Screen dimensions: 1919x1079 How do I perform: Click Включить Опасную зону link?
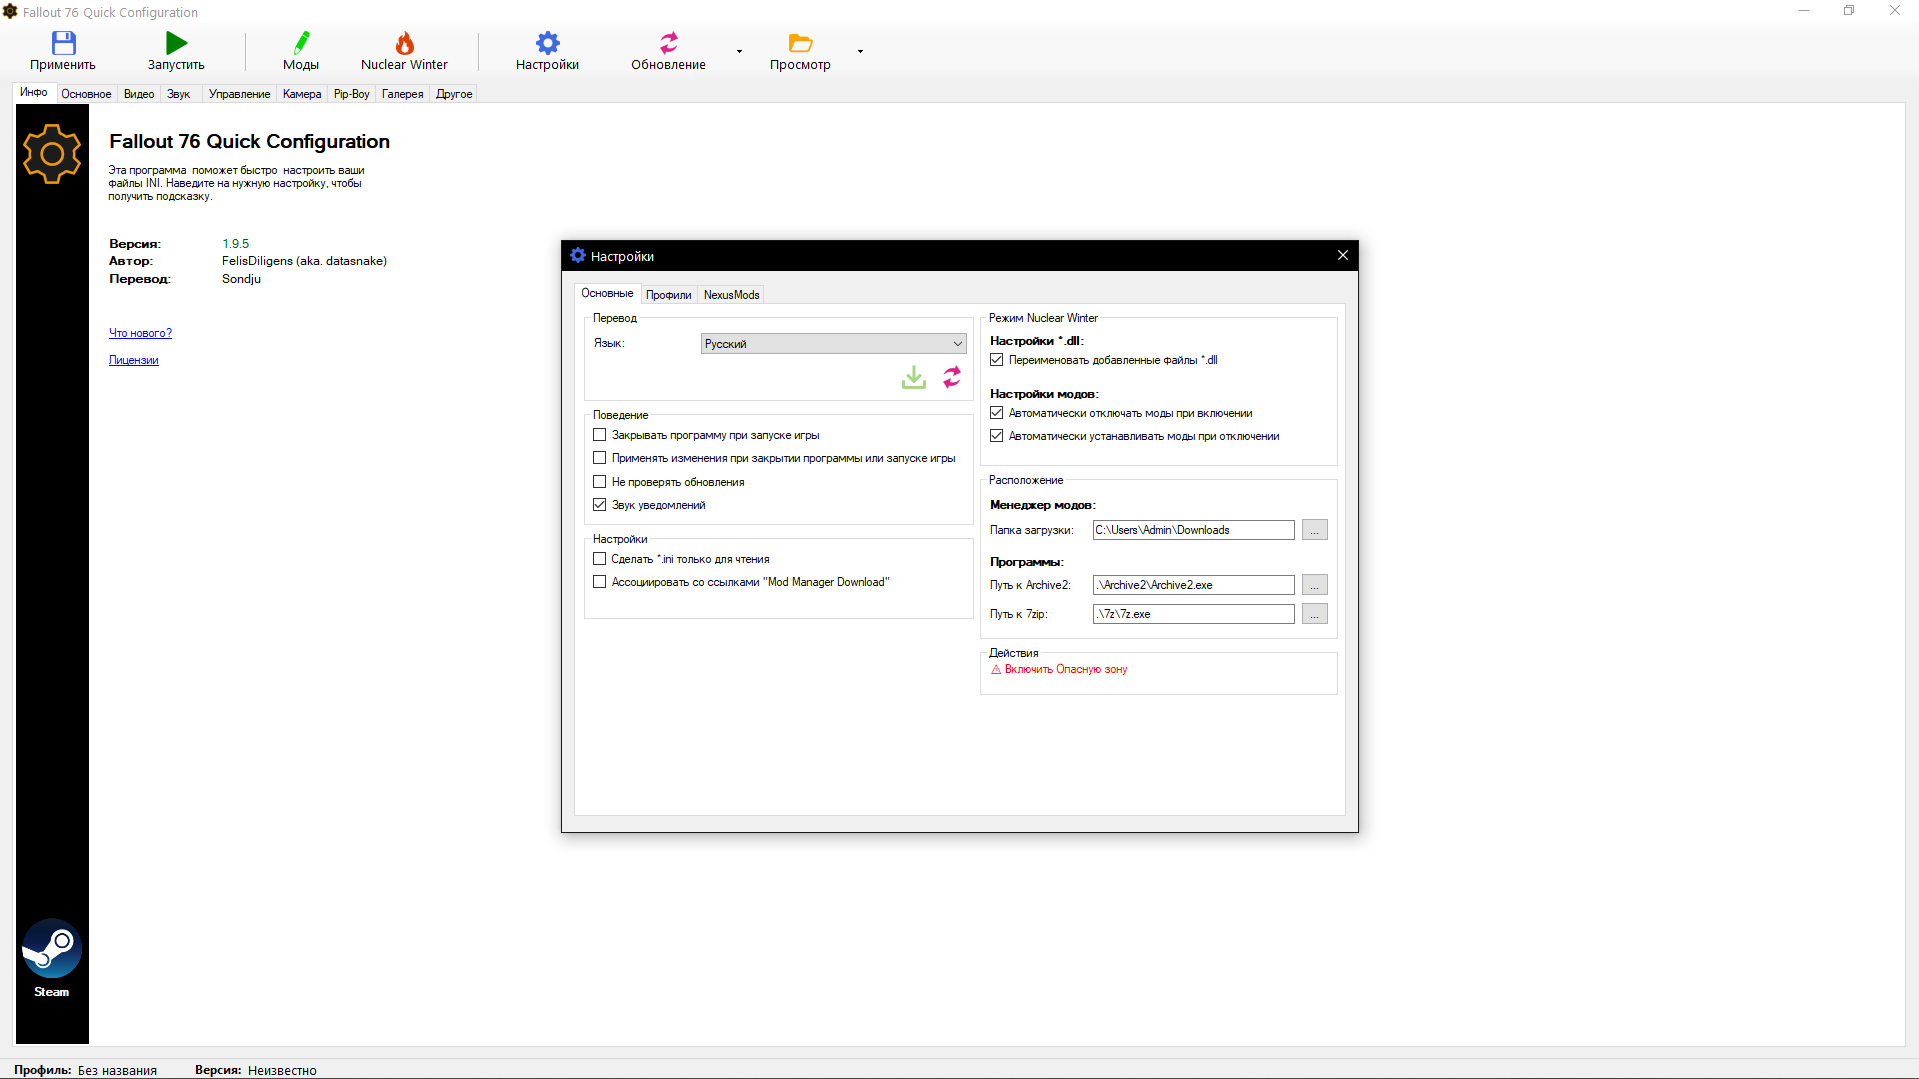pos(1065,670)
